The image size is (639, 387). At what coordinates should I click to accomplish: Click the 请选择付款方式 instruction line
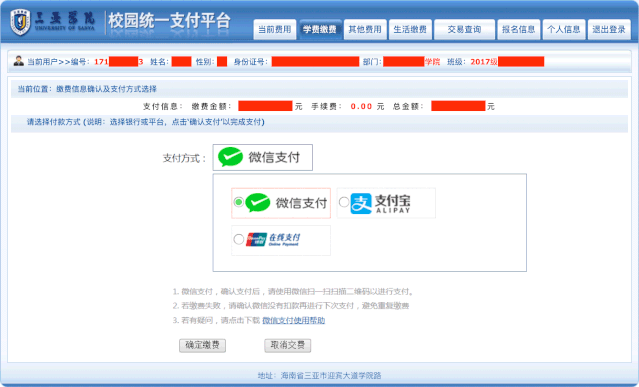coord(145,122)
